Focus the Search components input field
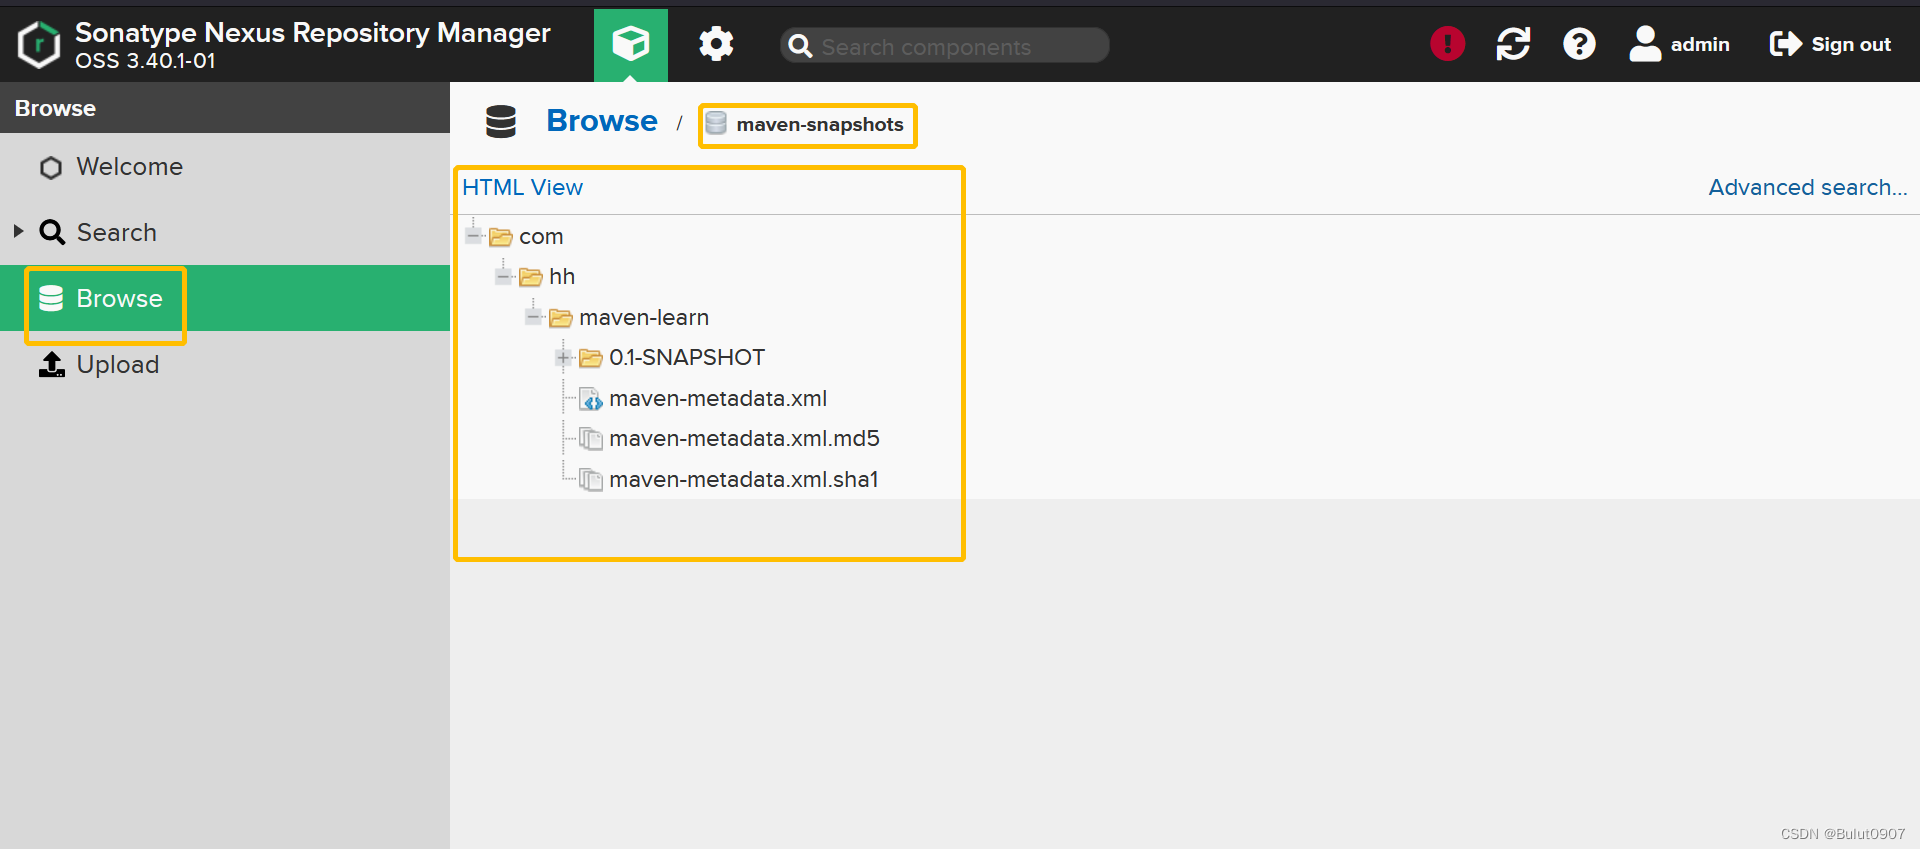1920x849 pixels. coord(944,46)
